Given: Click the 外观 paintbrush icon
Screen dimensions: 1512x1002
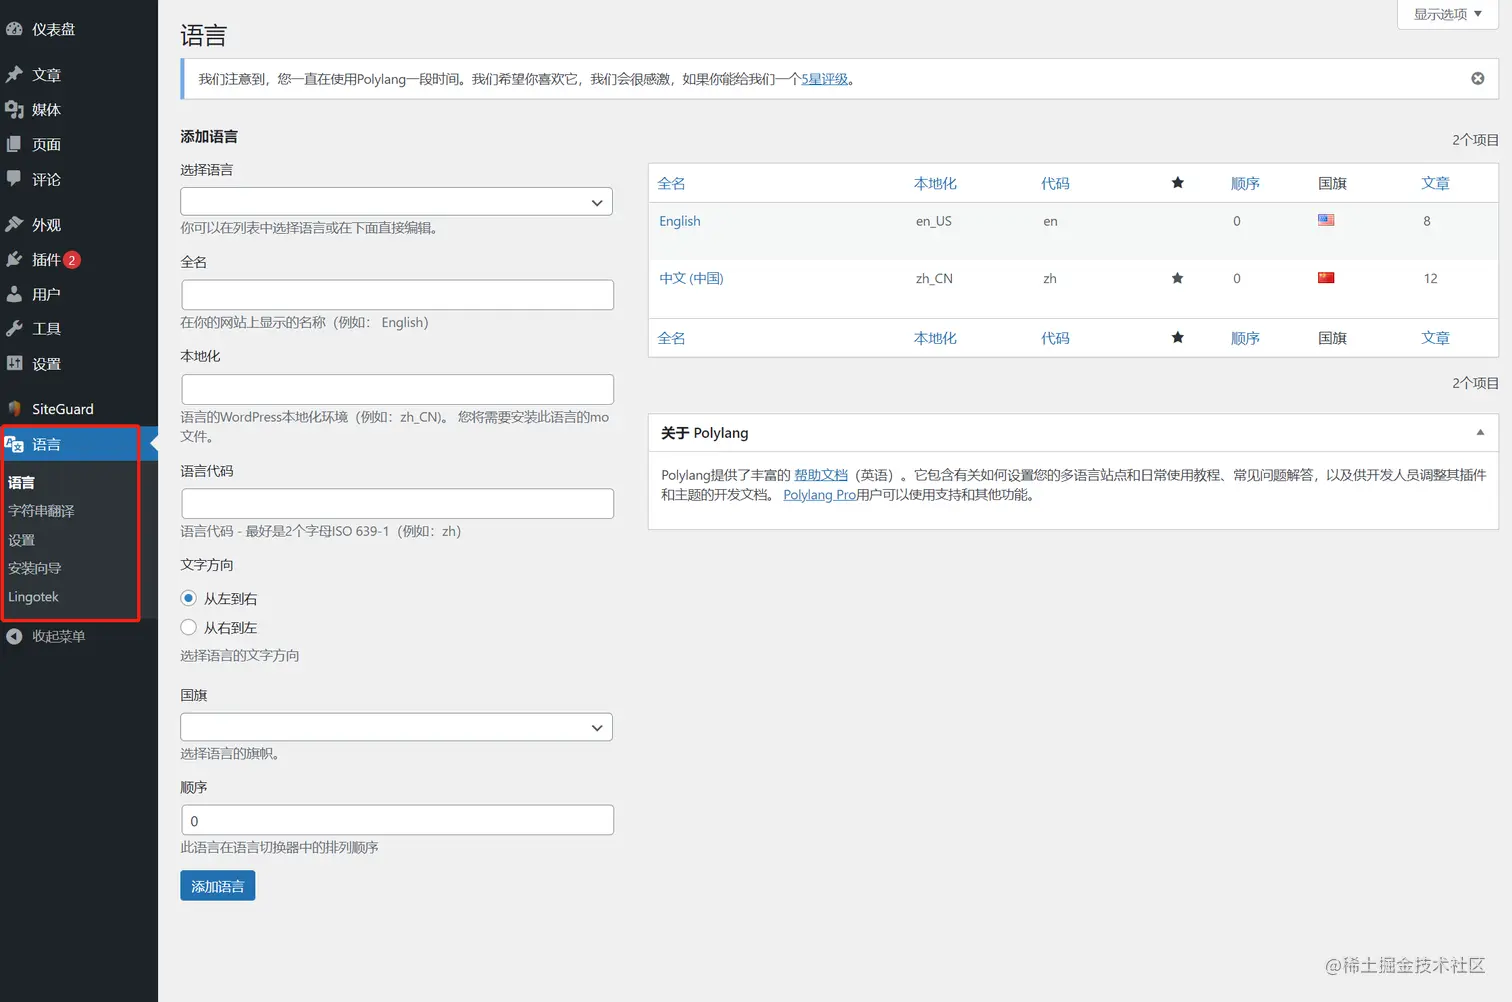Looking at the screenshot, I should point(14,224).
